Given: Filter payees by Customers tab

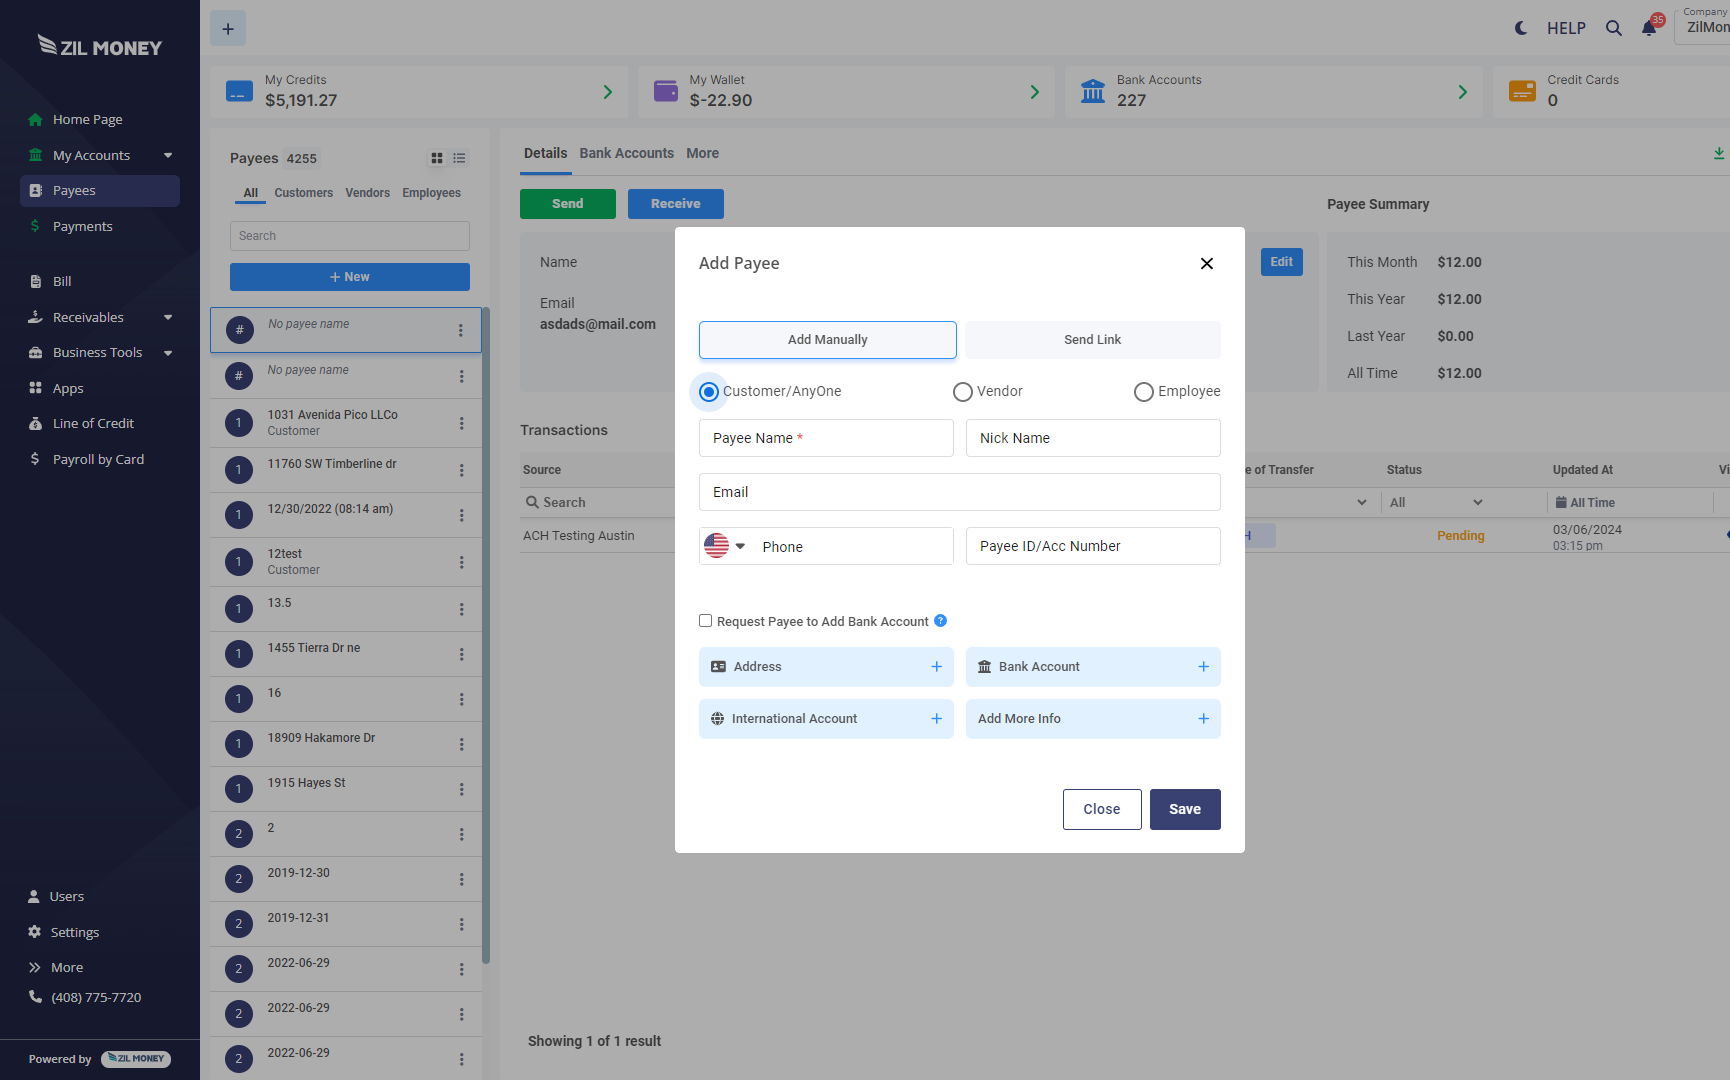Looking at the screenshot, I should [303, 193].
